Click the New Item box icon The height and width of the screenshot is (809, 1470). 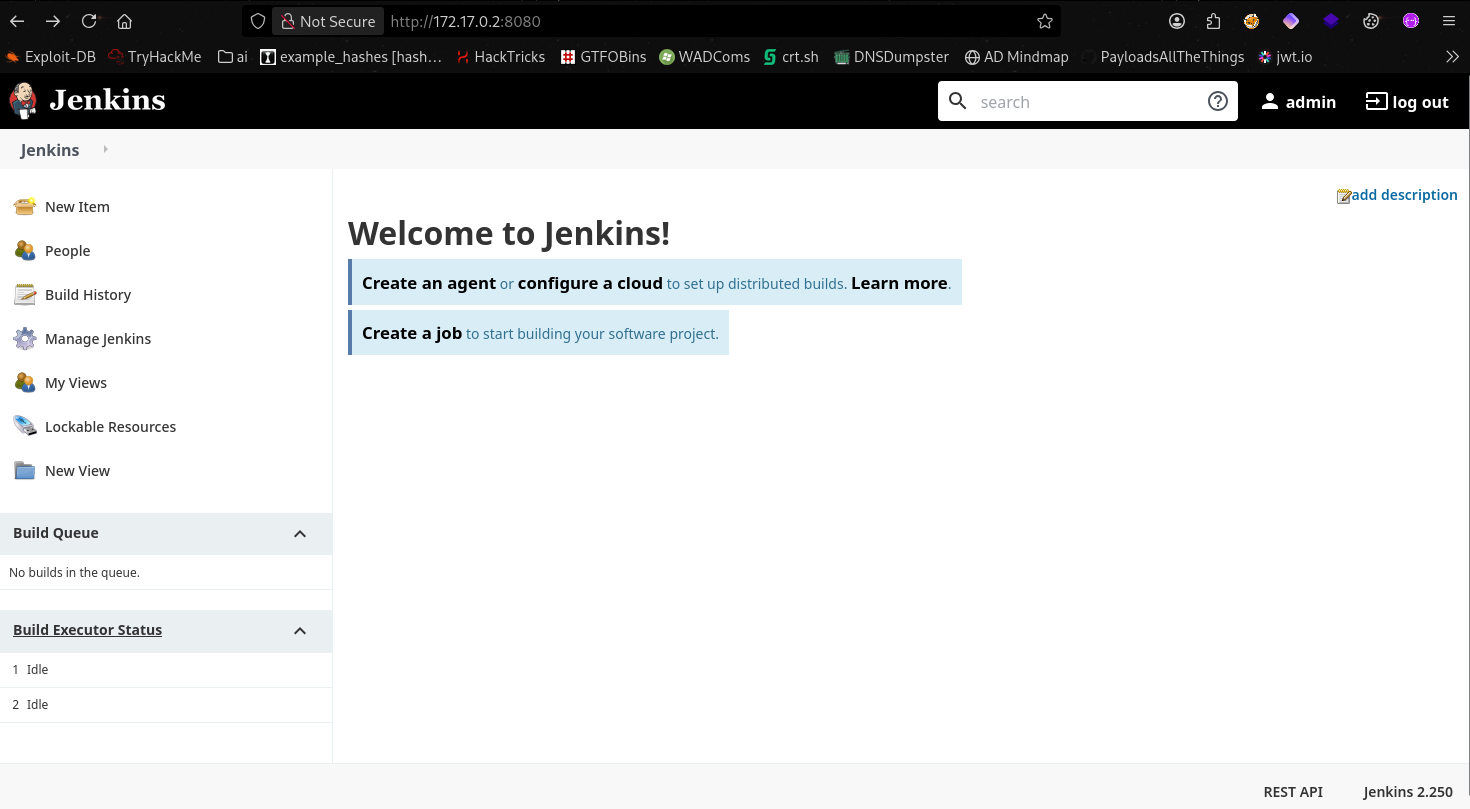pos(25,207)
